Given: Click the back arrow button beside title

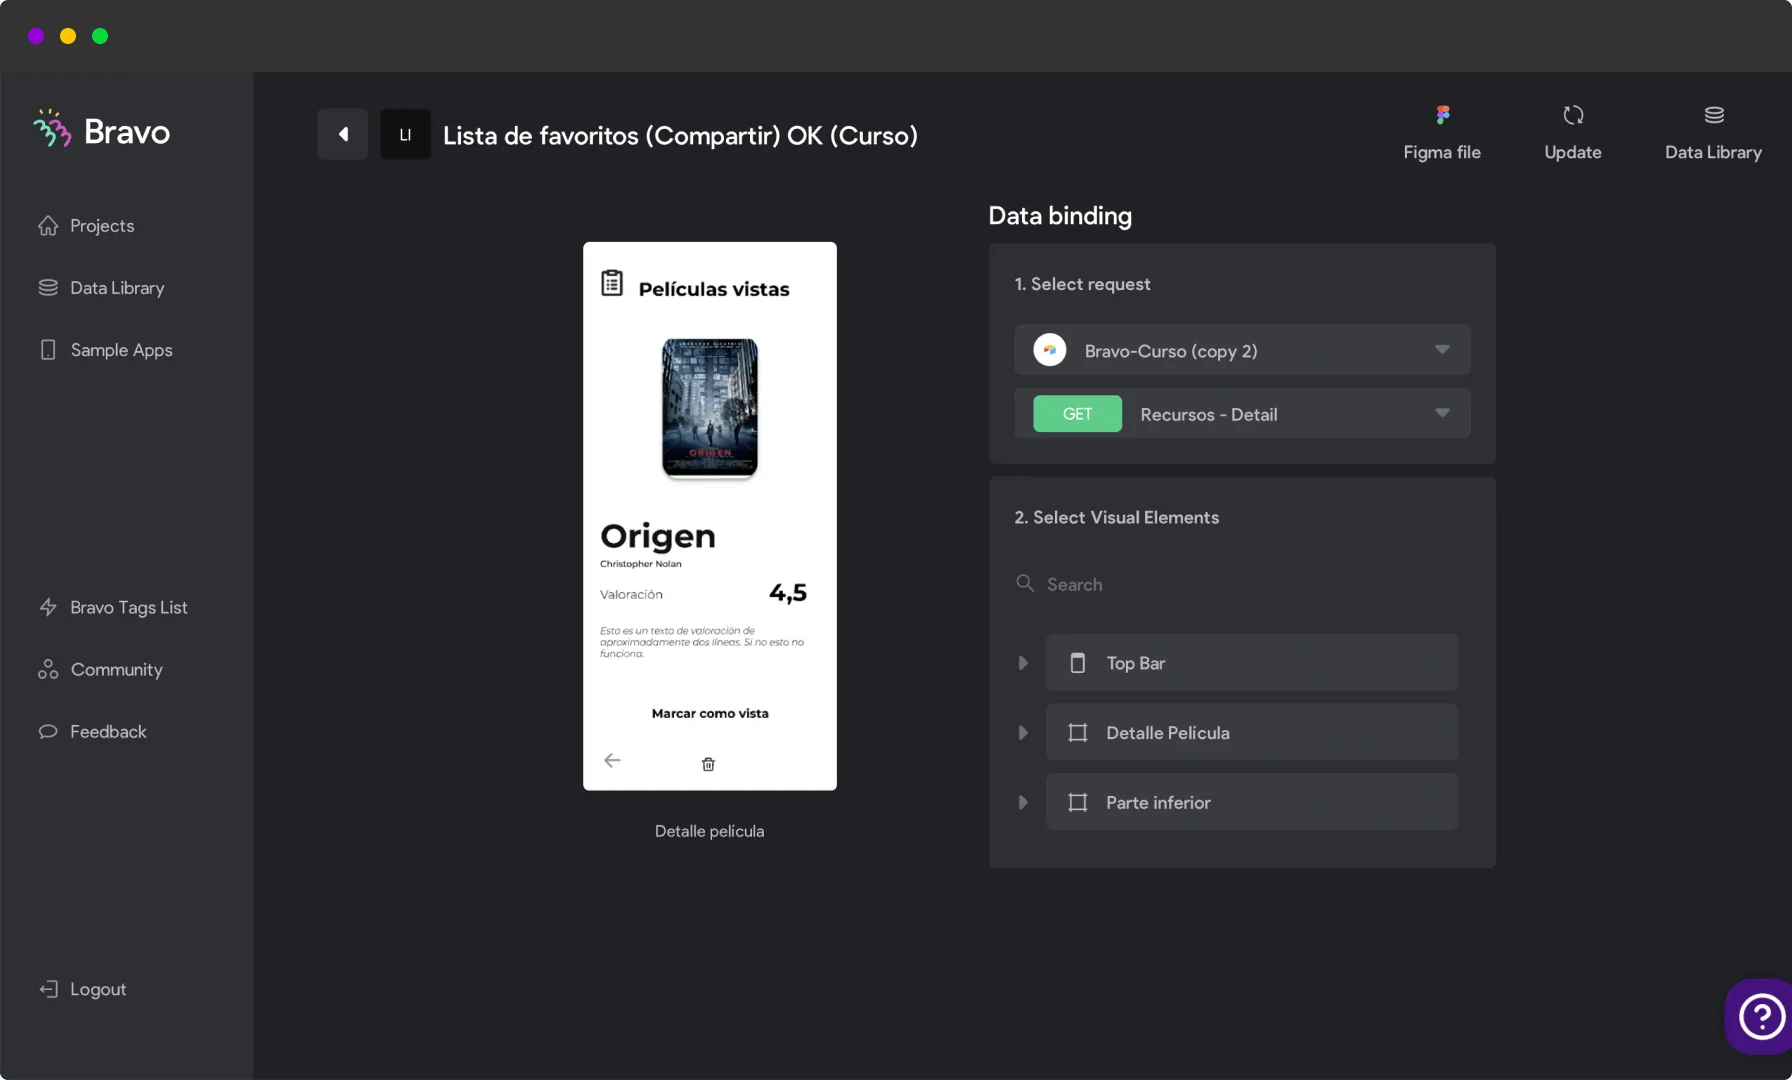Looking at the screenshot, I should click(342, 134).
